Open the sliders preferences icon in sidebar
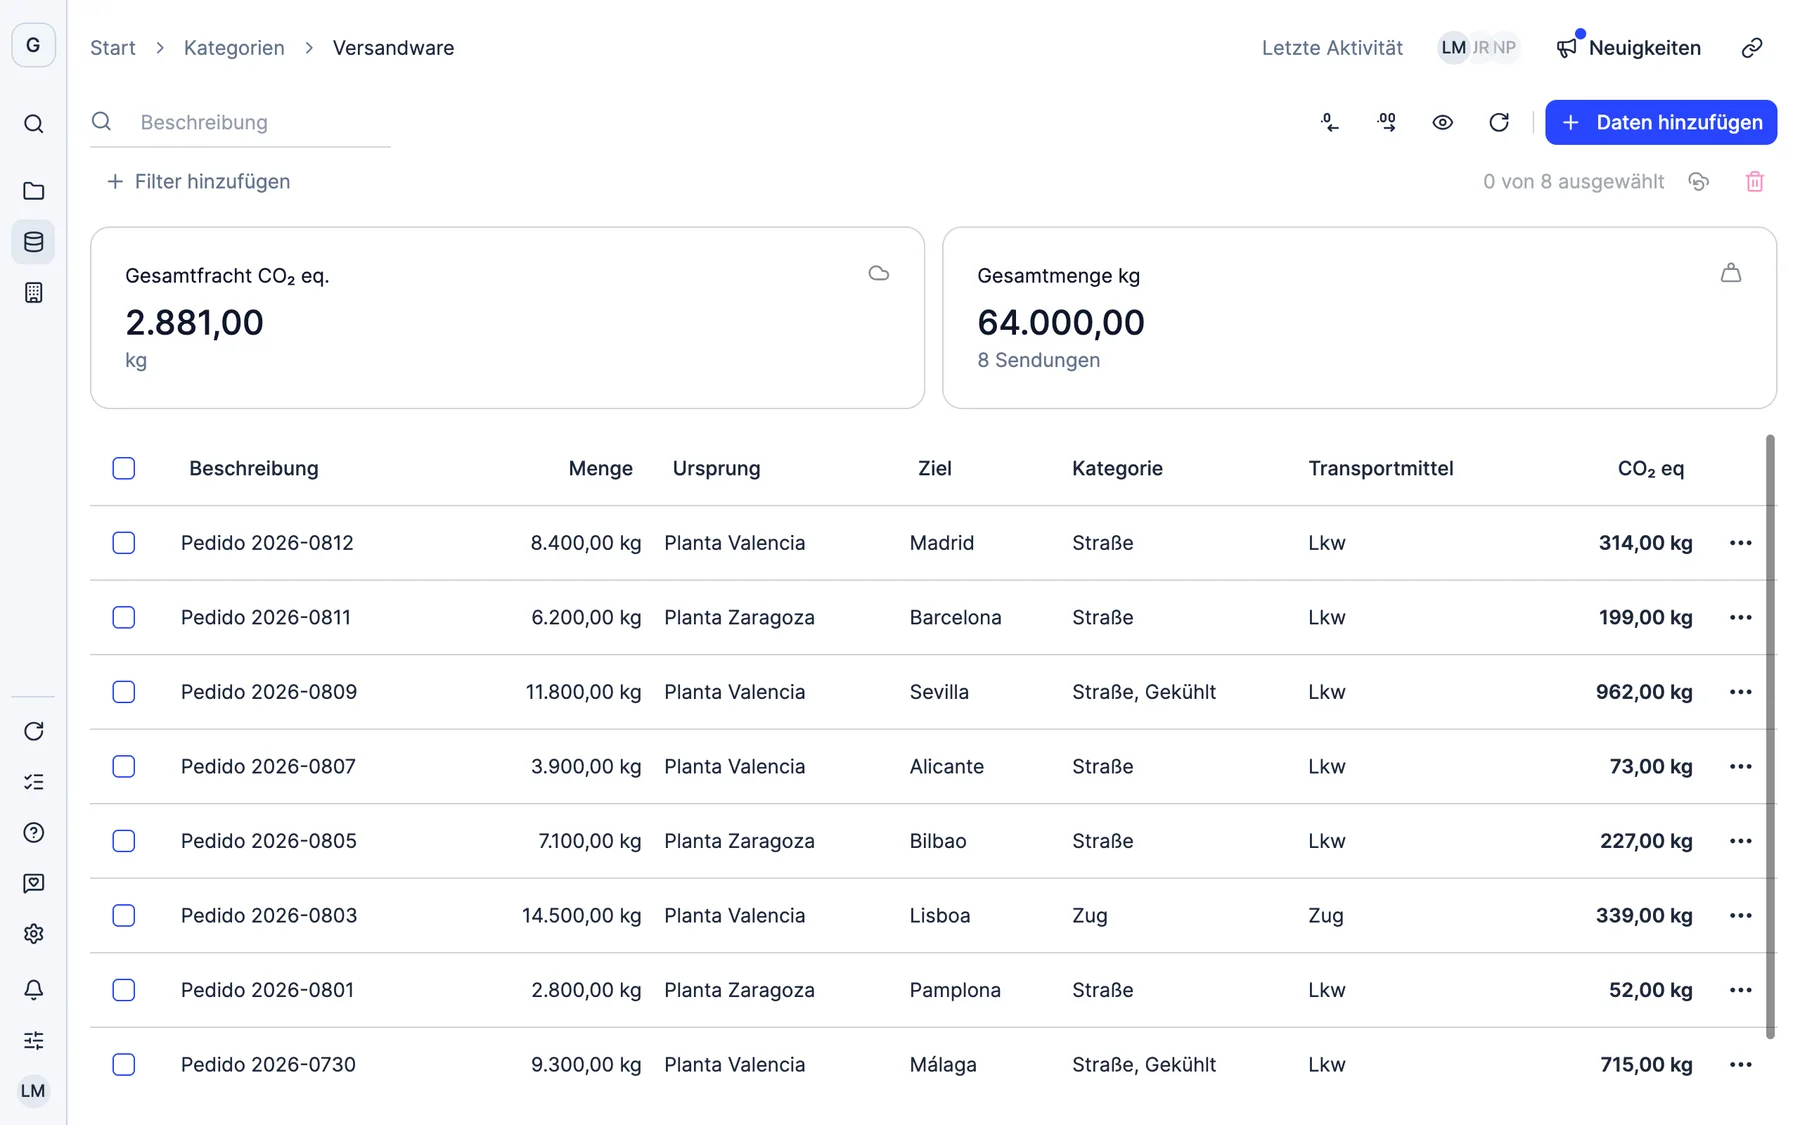The image size is (1800, 1125). tap(33, 1040)
